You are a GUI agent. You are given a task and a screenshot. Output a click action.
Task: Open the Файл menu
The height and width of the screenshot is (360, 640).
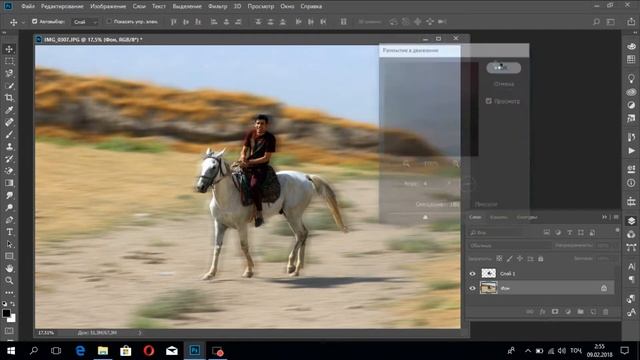coord(28,6)
